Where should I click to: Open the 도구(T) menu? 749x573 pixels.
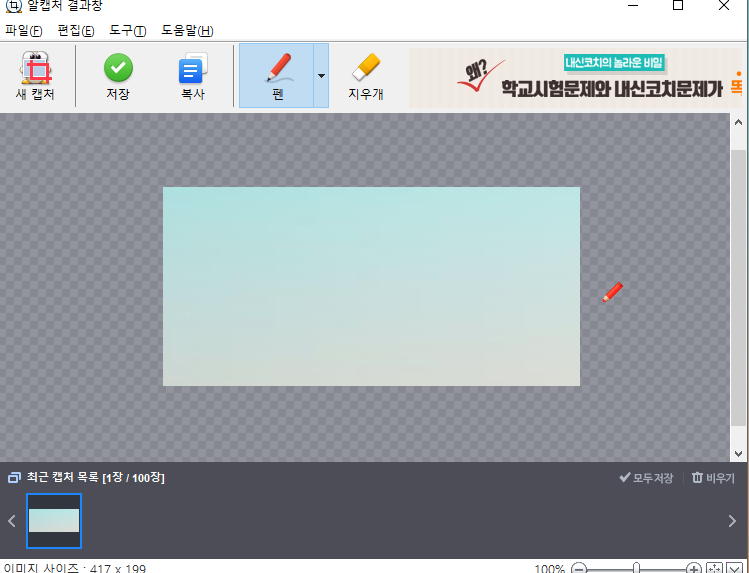tap(128, 31)
